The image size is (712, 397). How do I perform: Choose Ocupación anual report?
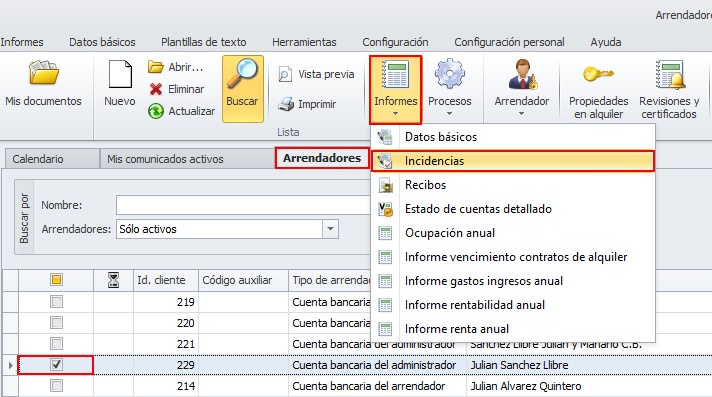point(513,233)
